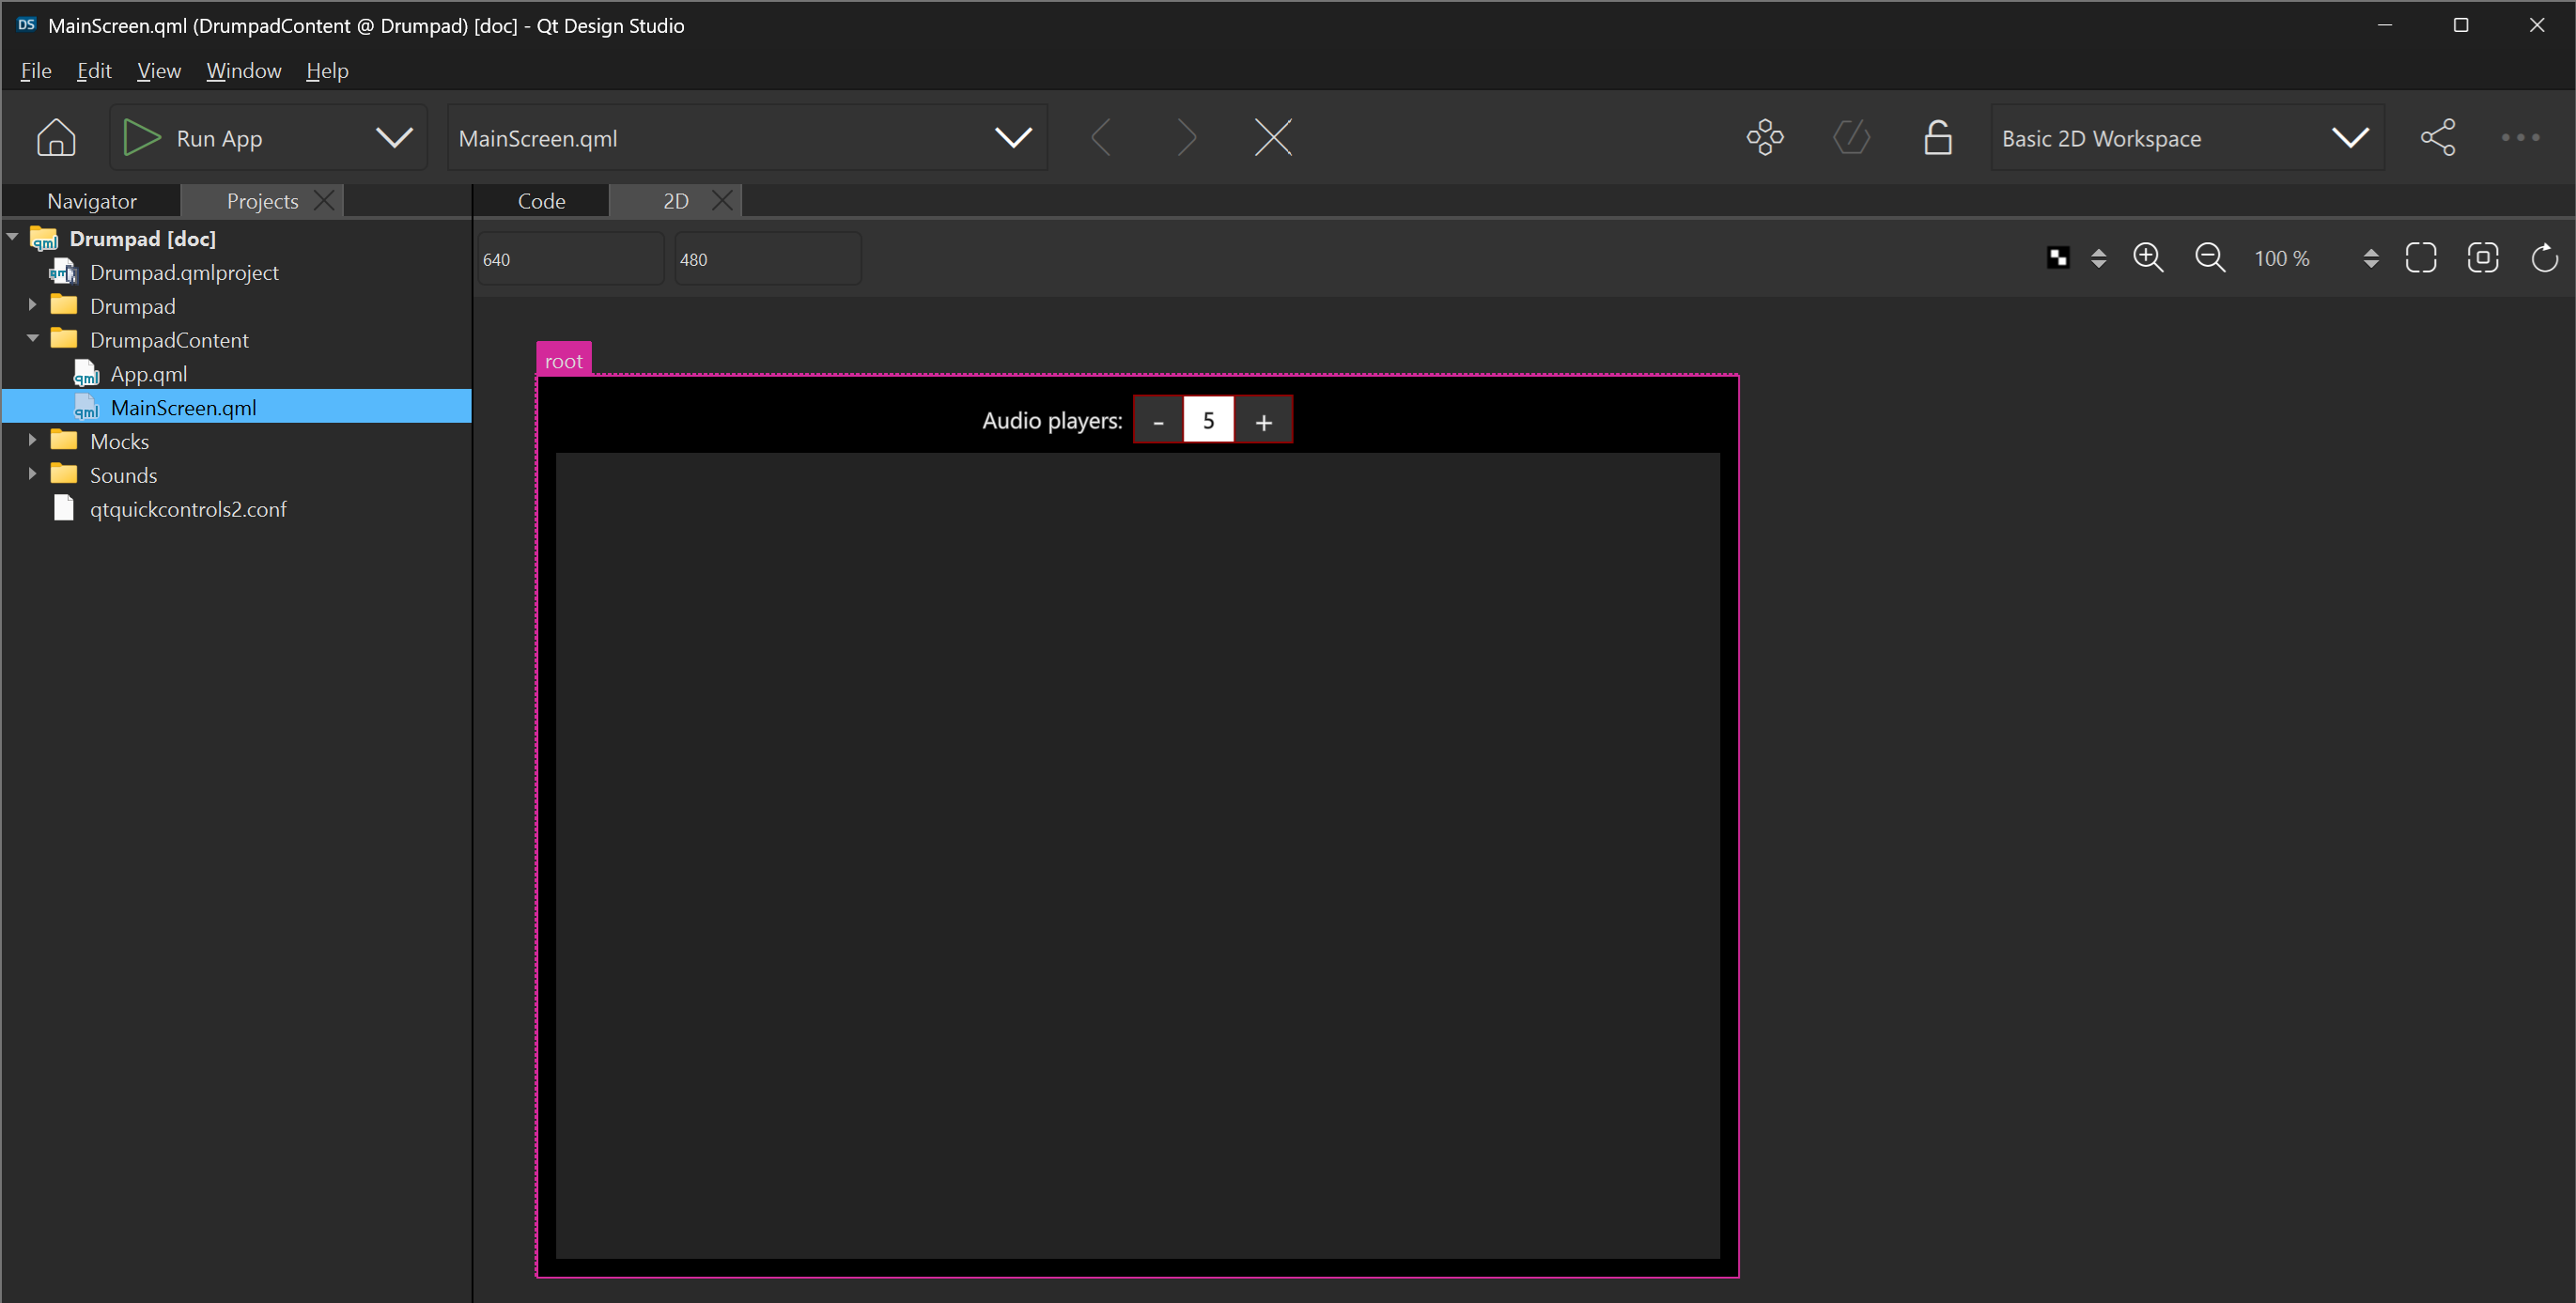Run the Drumpad application
The image size is (2576, 1303).
(x=141, y=137)
